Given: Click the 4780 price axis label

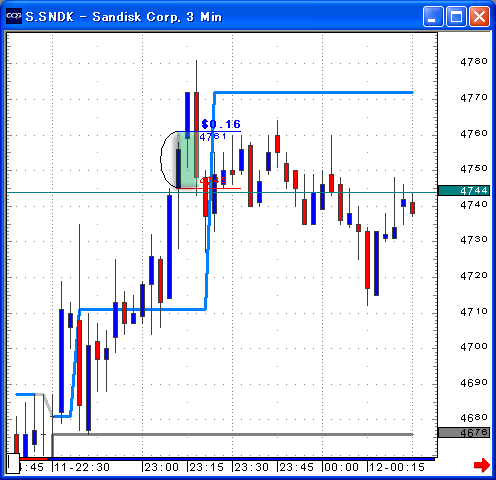Looking at the screenshot, I should tap(474, 61).
